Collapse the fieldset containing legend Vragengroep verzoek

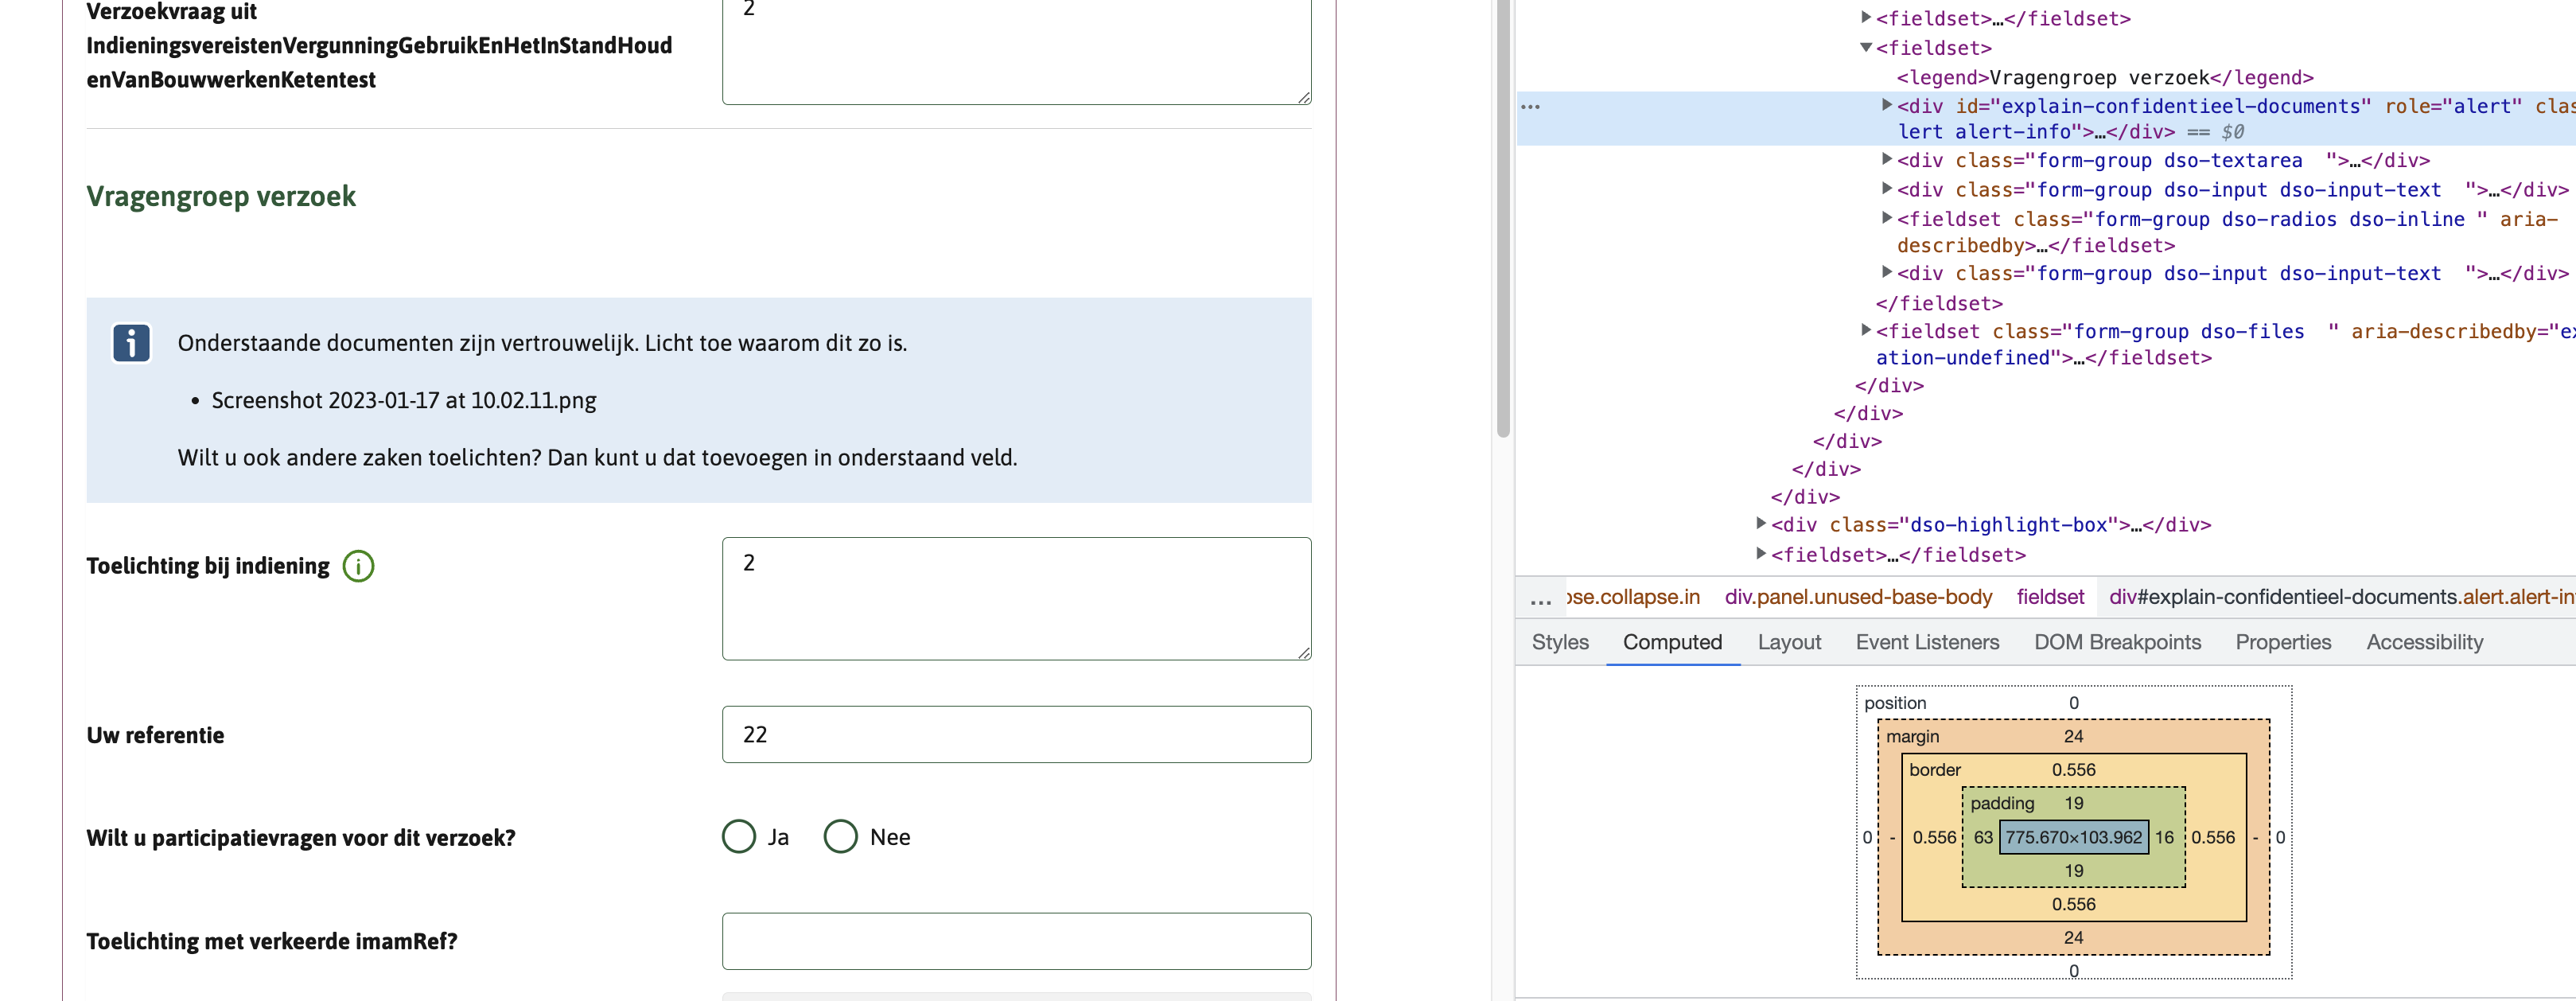[1866, 47]
